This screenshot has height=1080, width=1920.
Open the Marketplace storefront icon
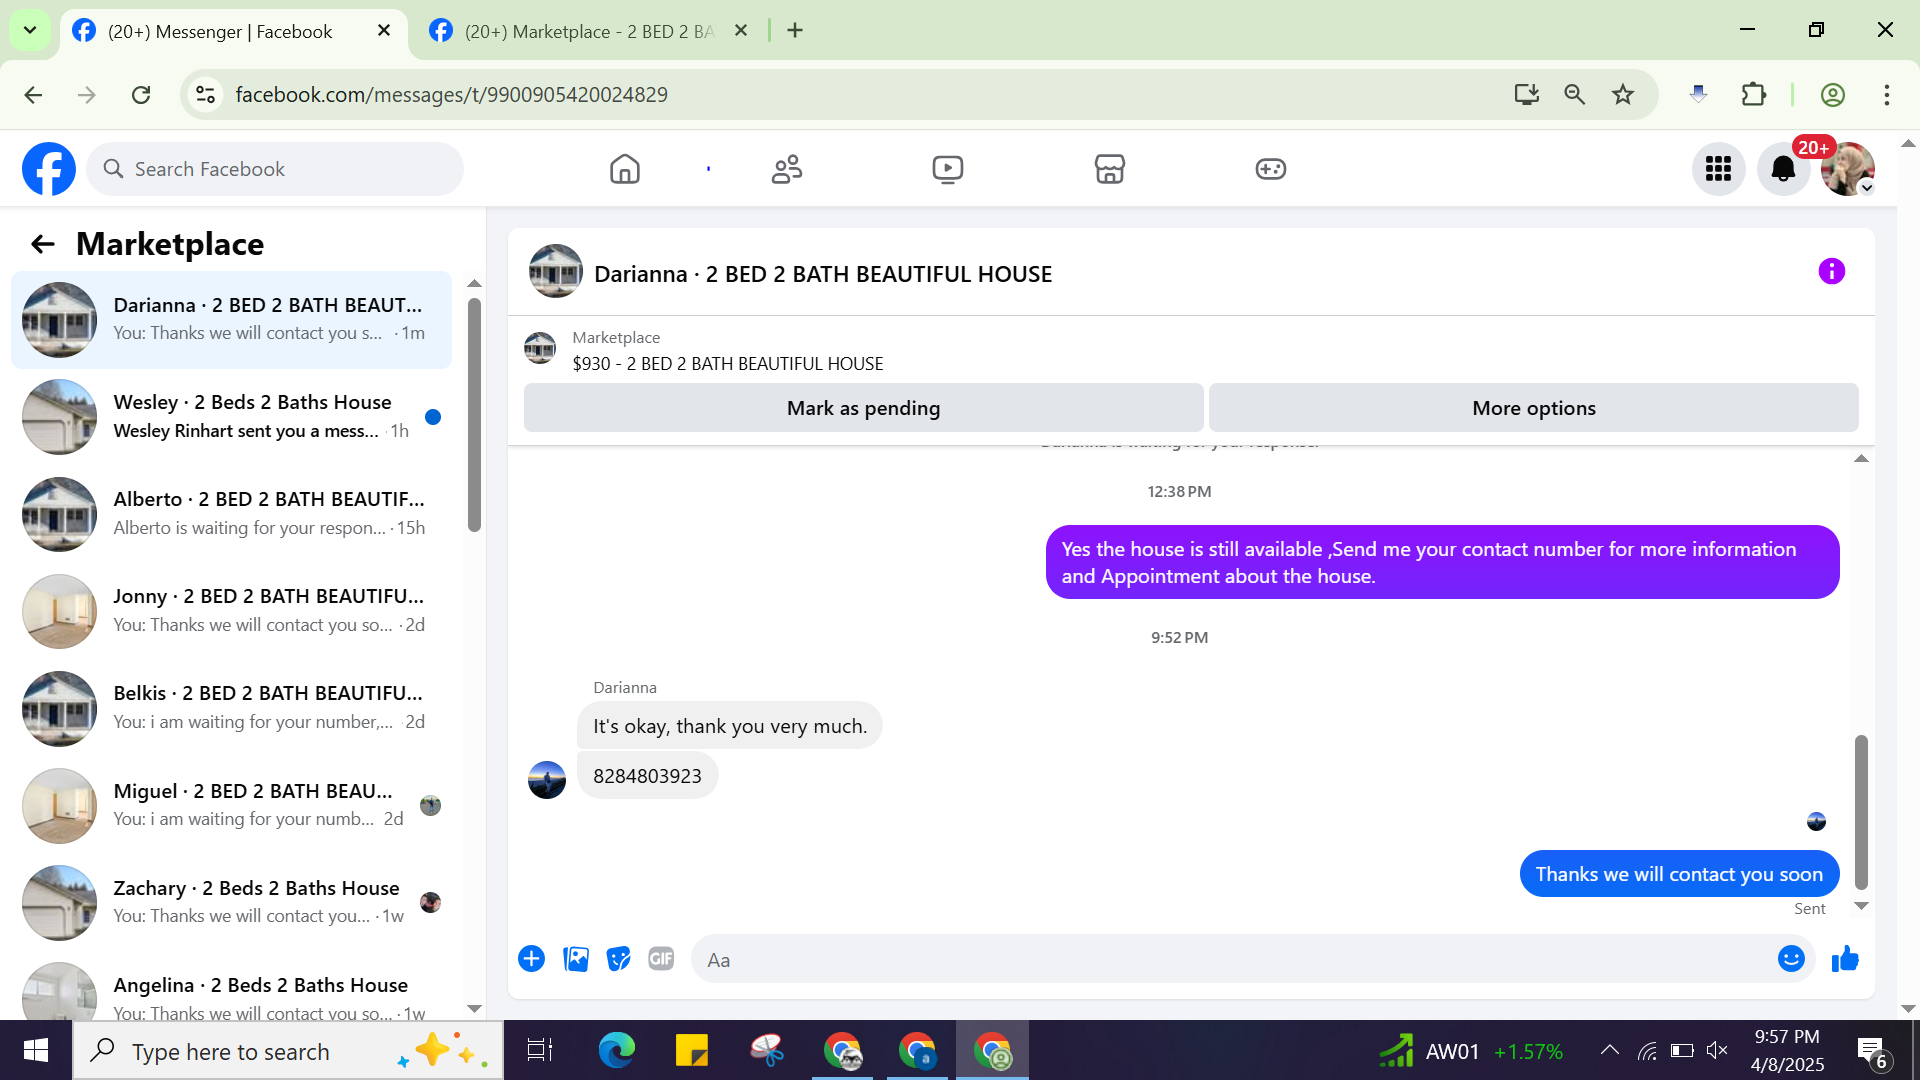coord(1109,169)
